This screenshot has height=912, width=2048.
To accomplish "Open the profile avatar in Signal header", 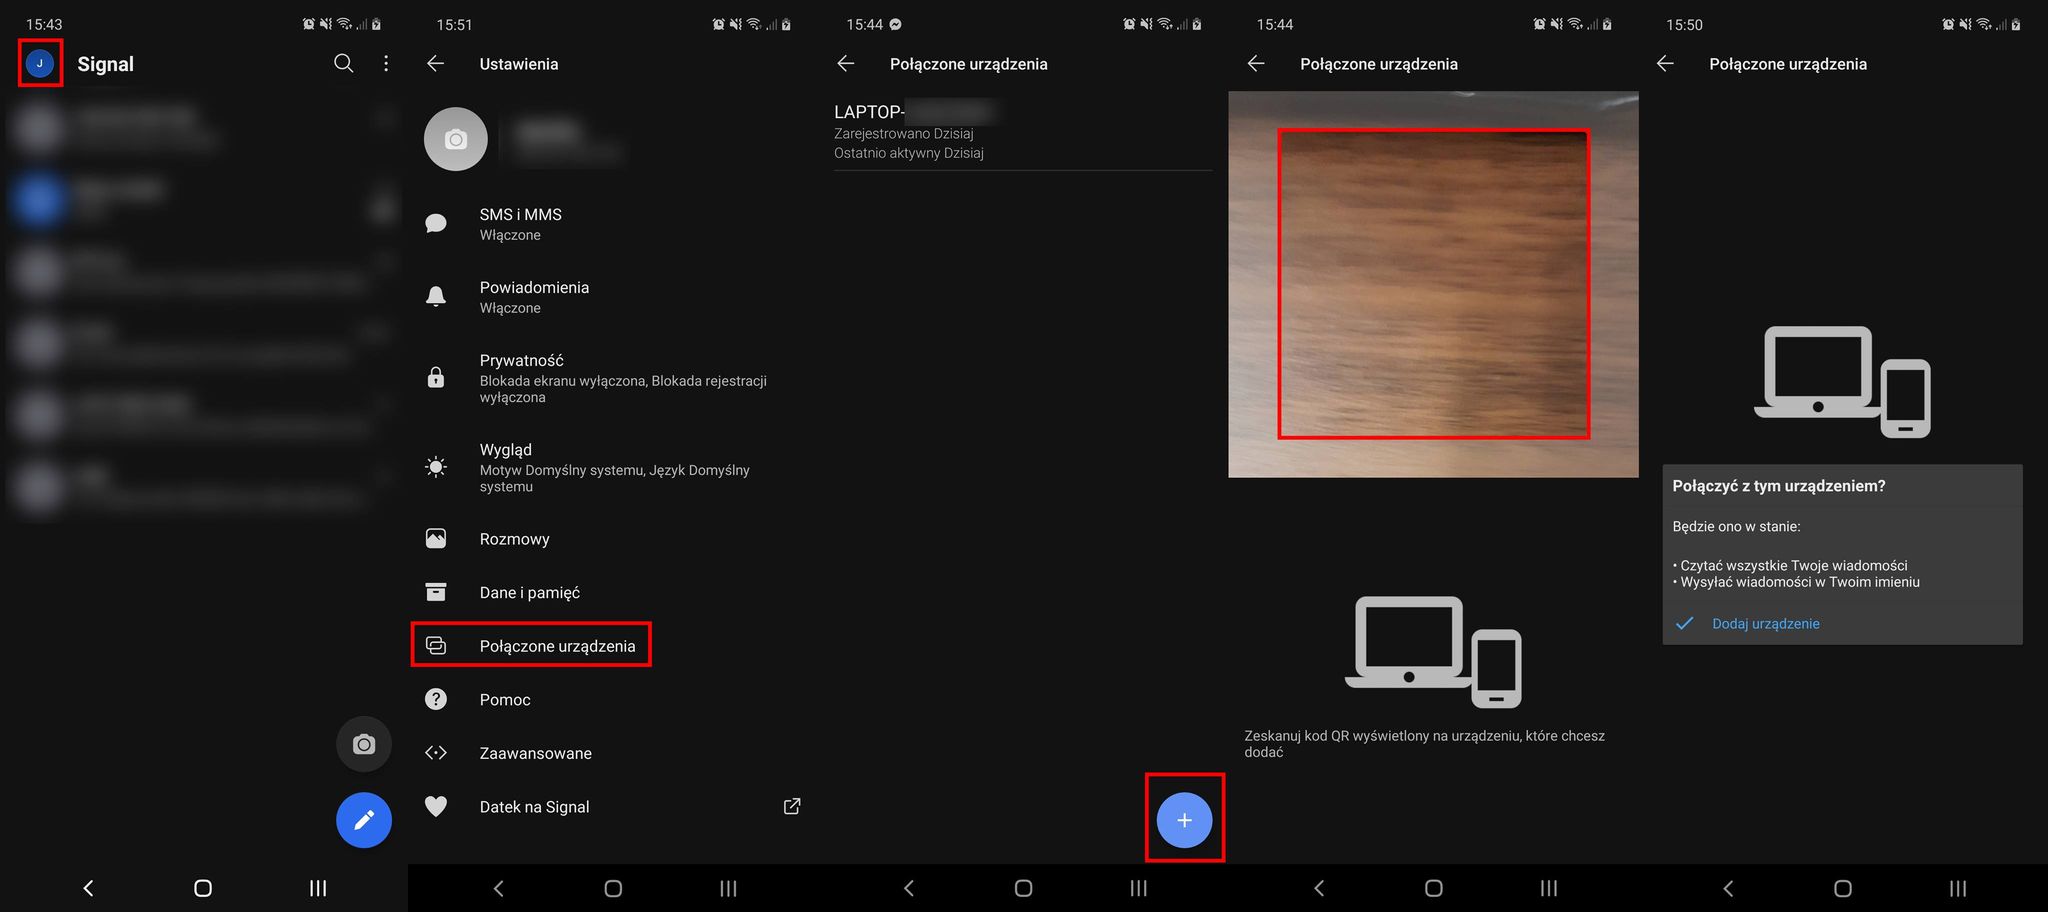I will point(40,63).
